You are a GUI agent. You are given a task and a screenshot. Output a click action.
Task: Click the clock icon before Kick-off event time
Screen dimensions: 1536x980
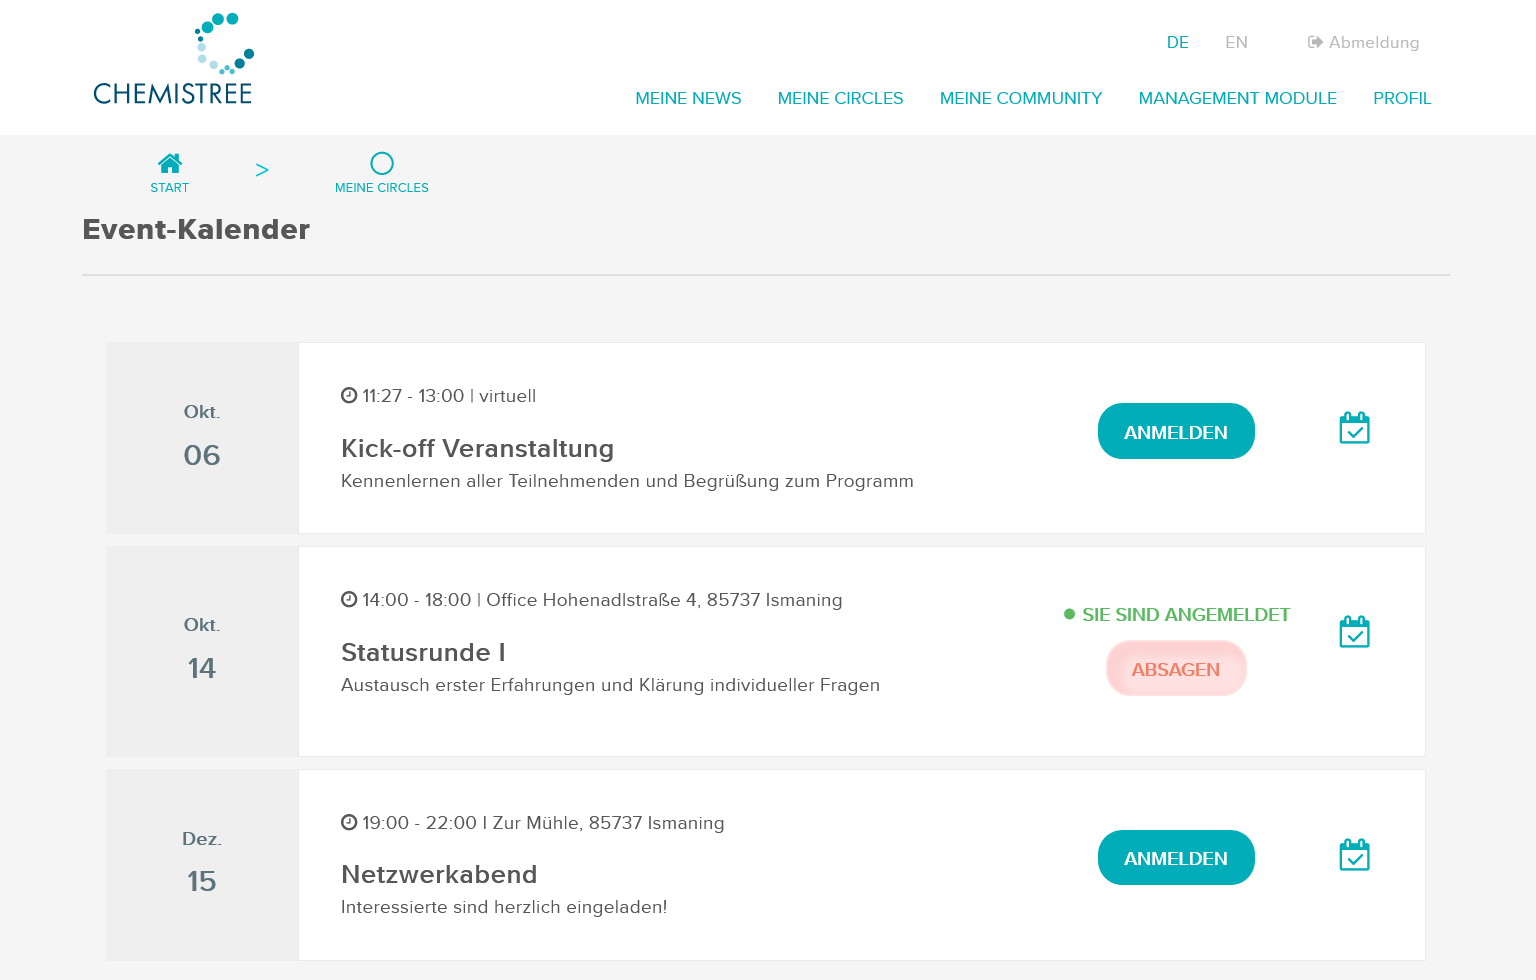tap(347, 395)
